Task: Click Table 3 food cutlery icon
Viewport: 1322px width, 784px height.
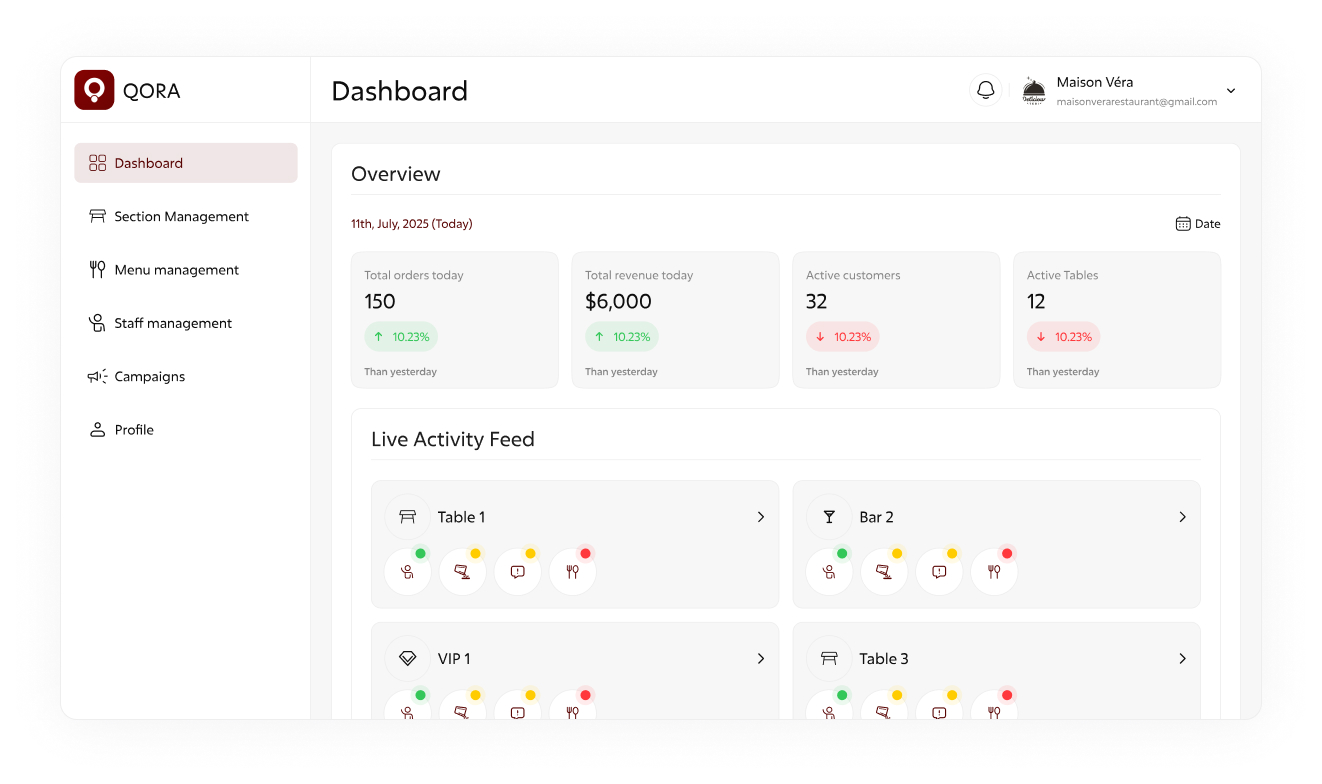Action: pos(995,706)
